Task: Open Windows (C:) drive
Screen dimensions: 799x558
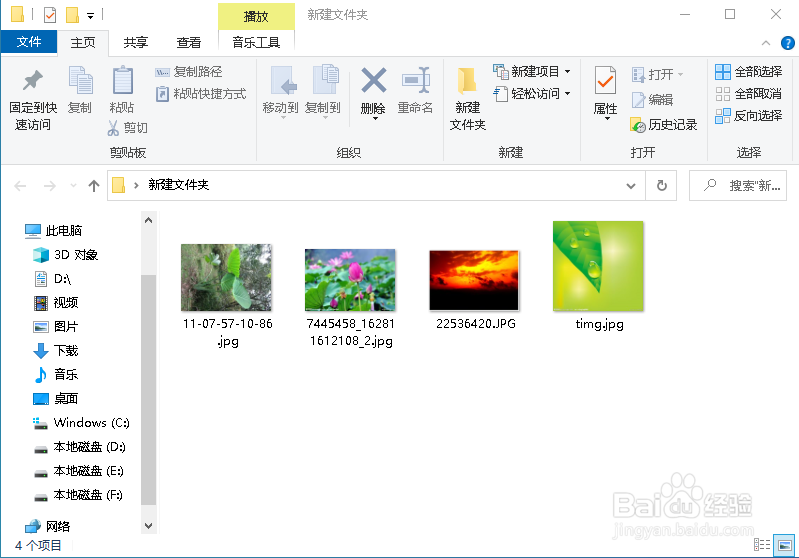Action: coord(81,423)
